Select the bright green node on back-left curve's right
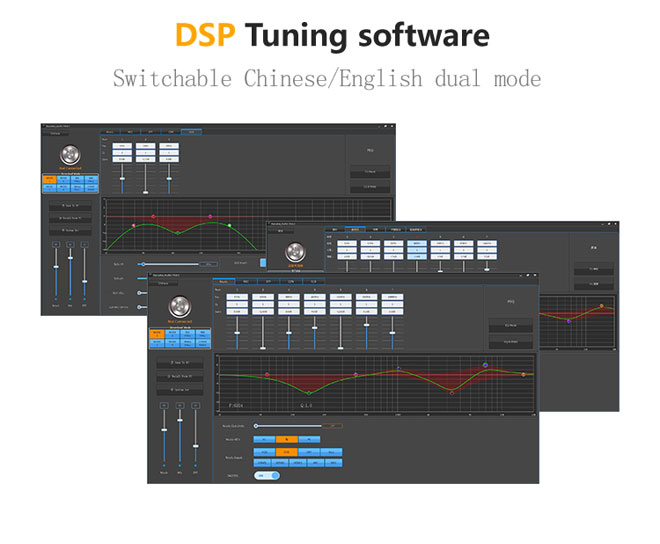660x544 pixels. click(229, 225)
